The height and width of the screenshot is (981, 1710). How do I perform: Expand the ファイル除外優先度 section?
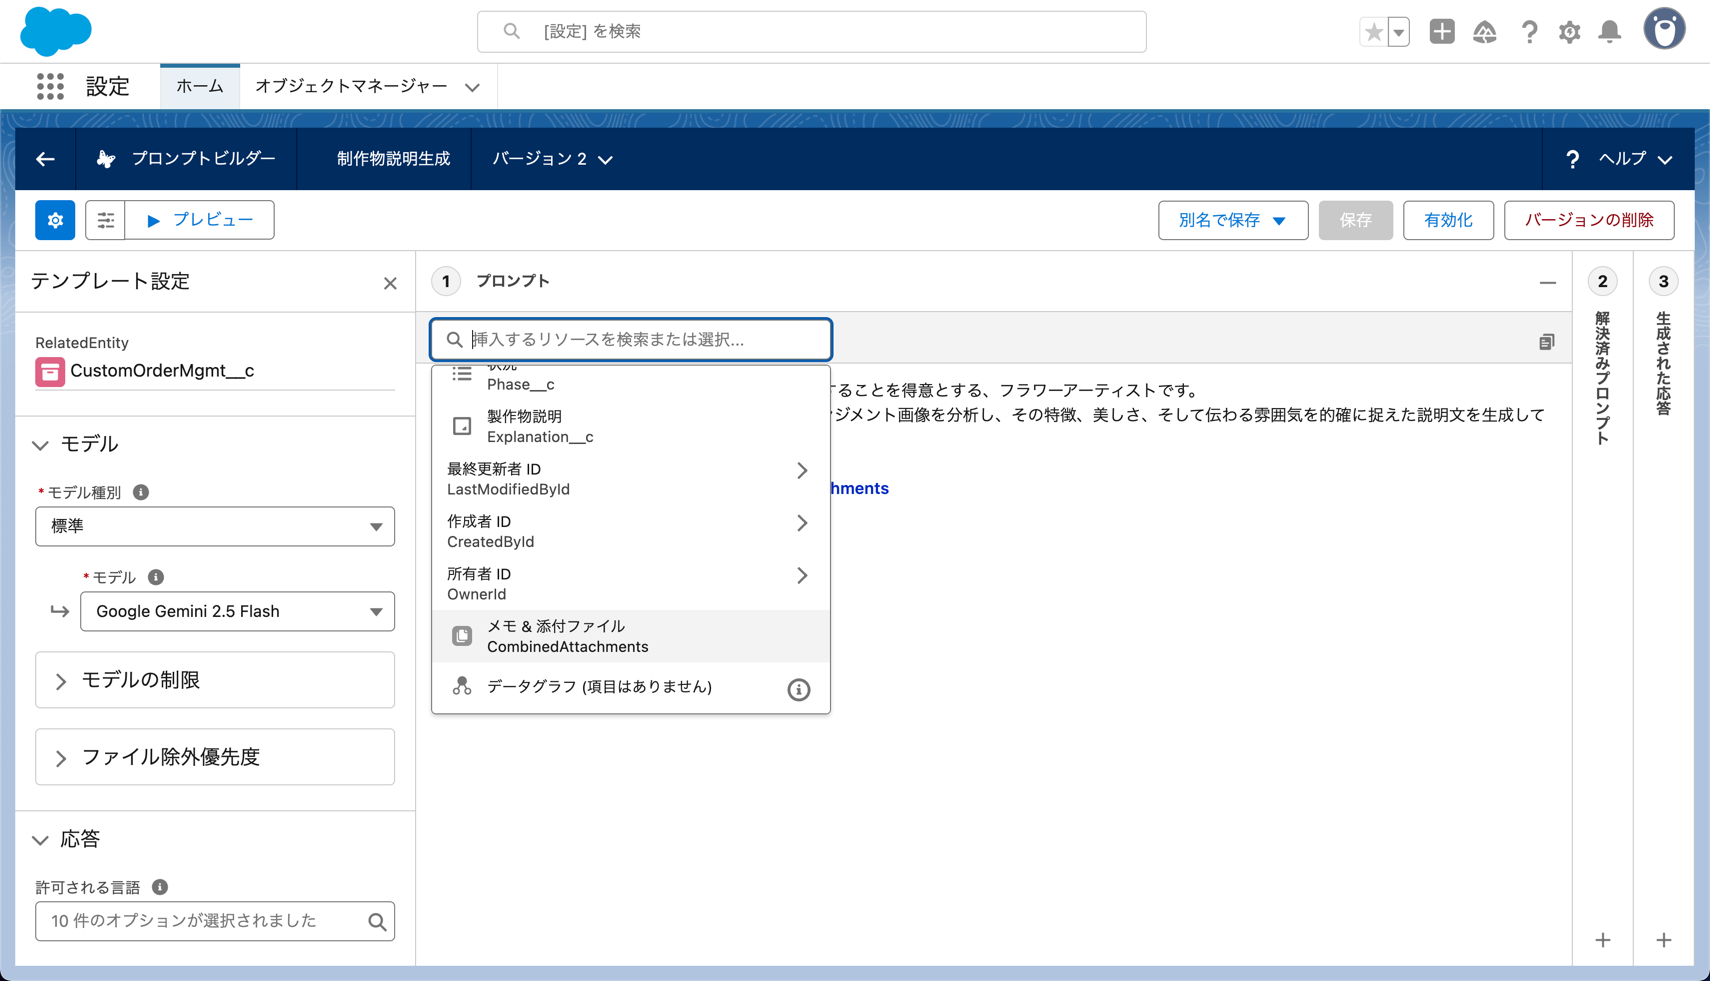pos(215,757)
